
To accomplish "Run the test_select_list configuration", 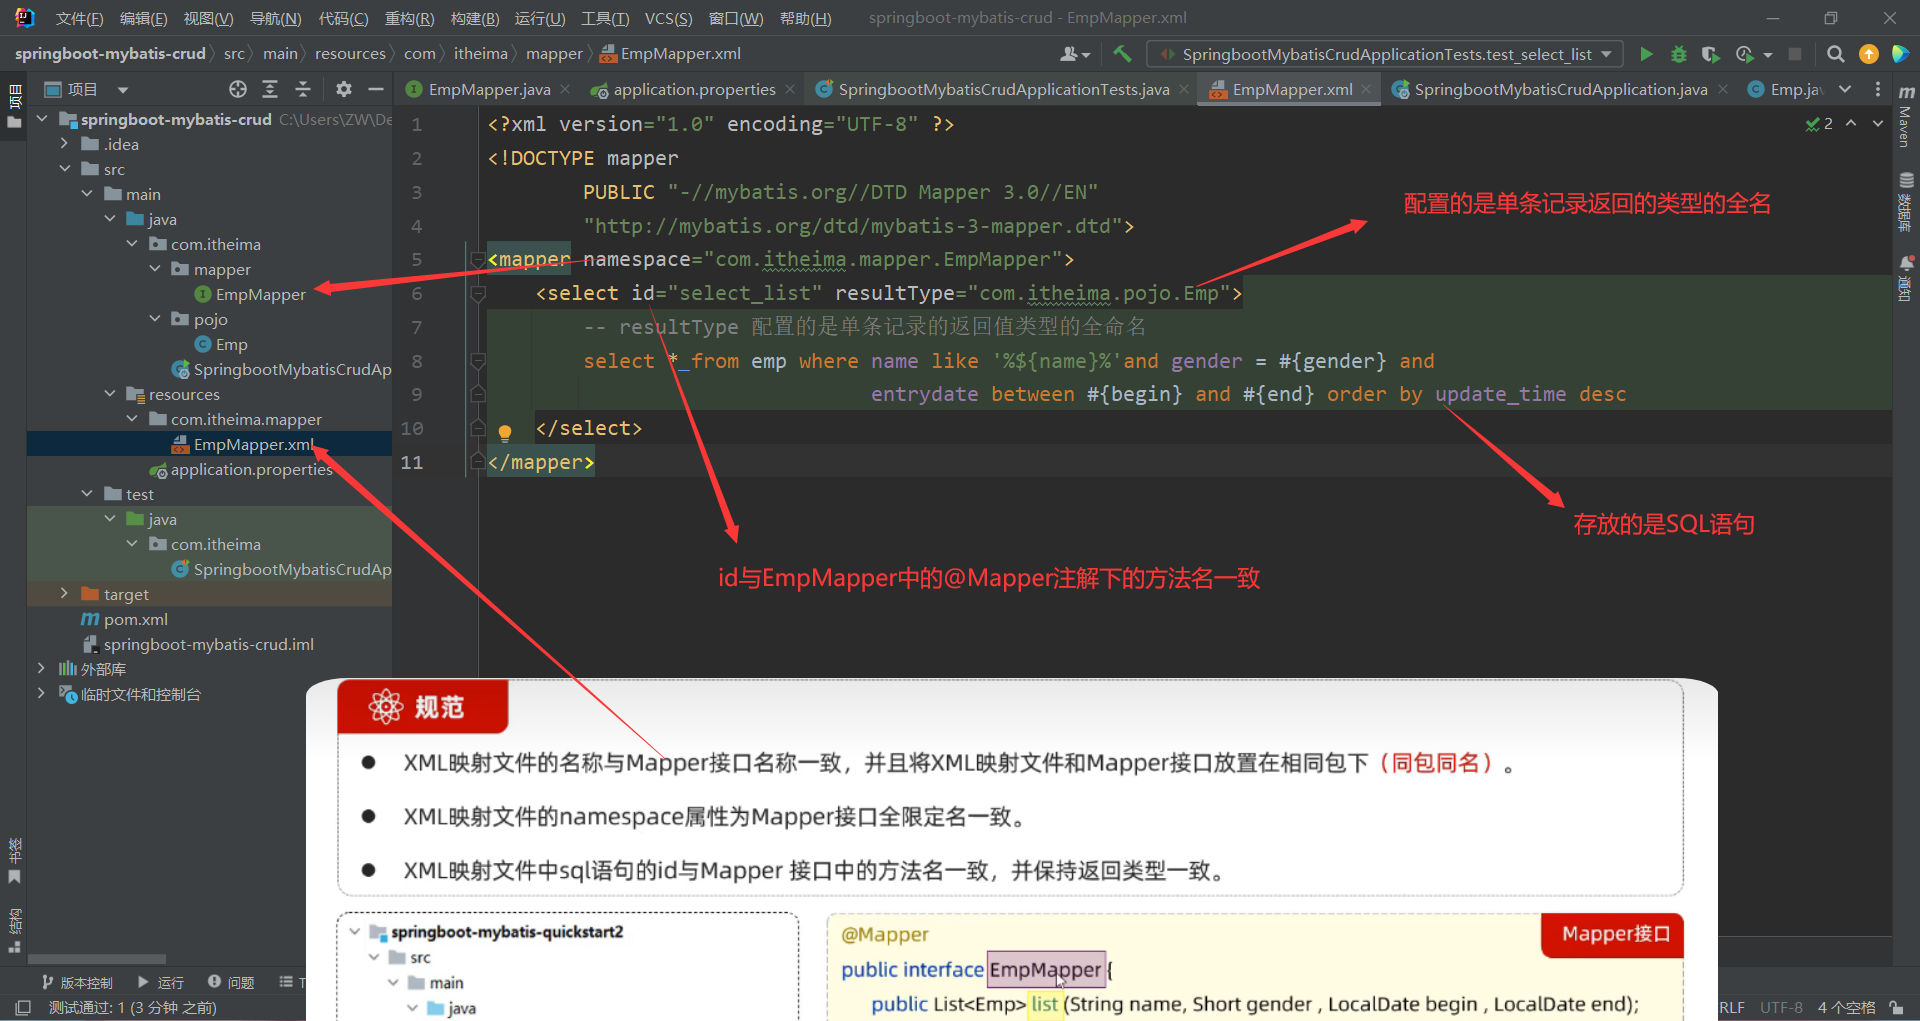I will click(x=1647, y=54).
